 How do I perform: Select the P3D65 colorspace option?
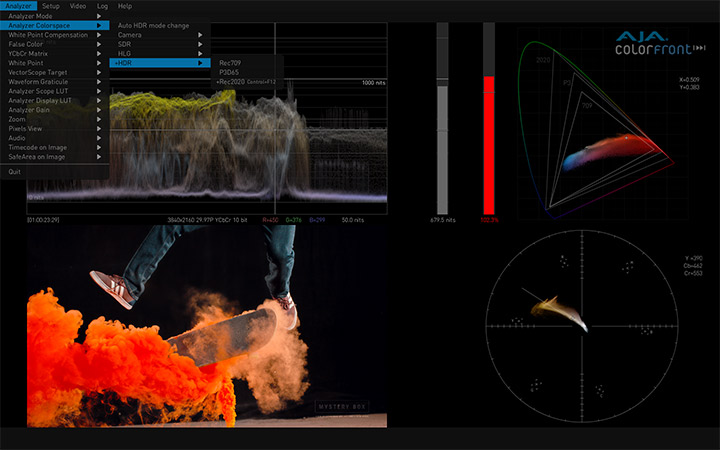click(229, 71)
